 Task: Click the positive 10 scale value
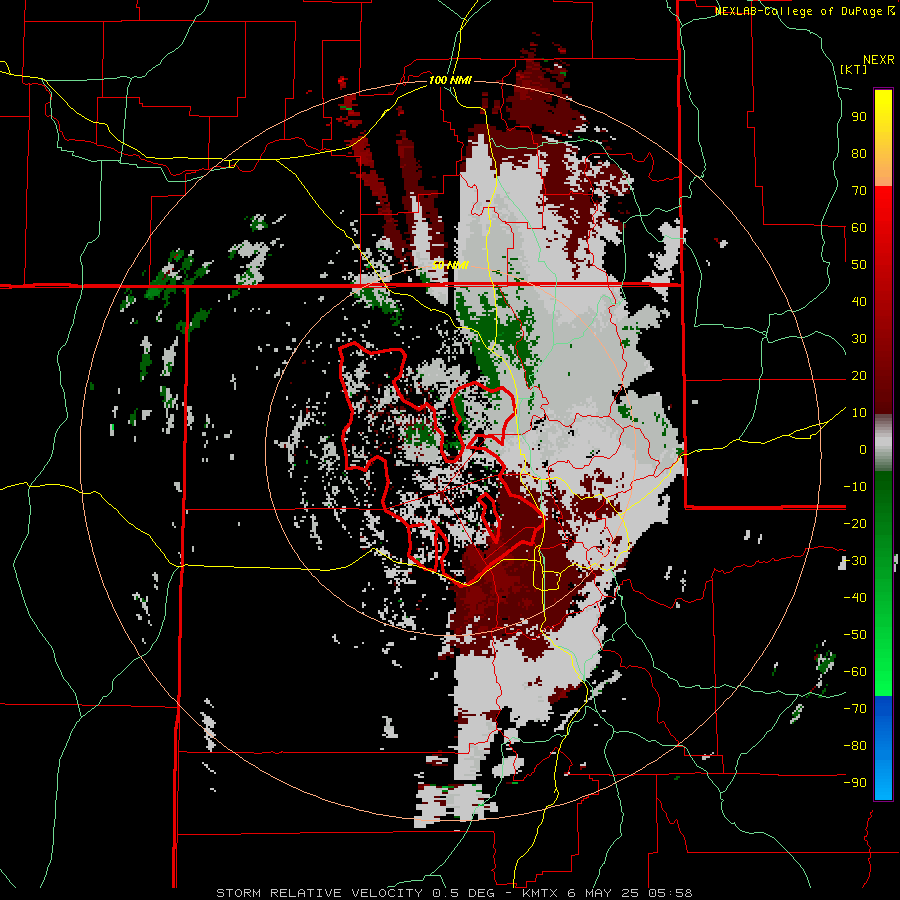tap(859, 413)
